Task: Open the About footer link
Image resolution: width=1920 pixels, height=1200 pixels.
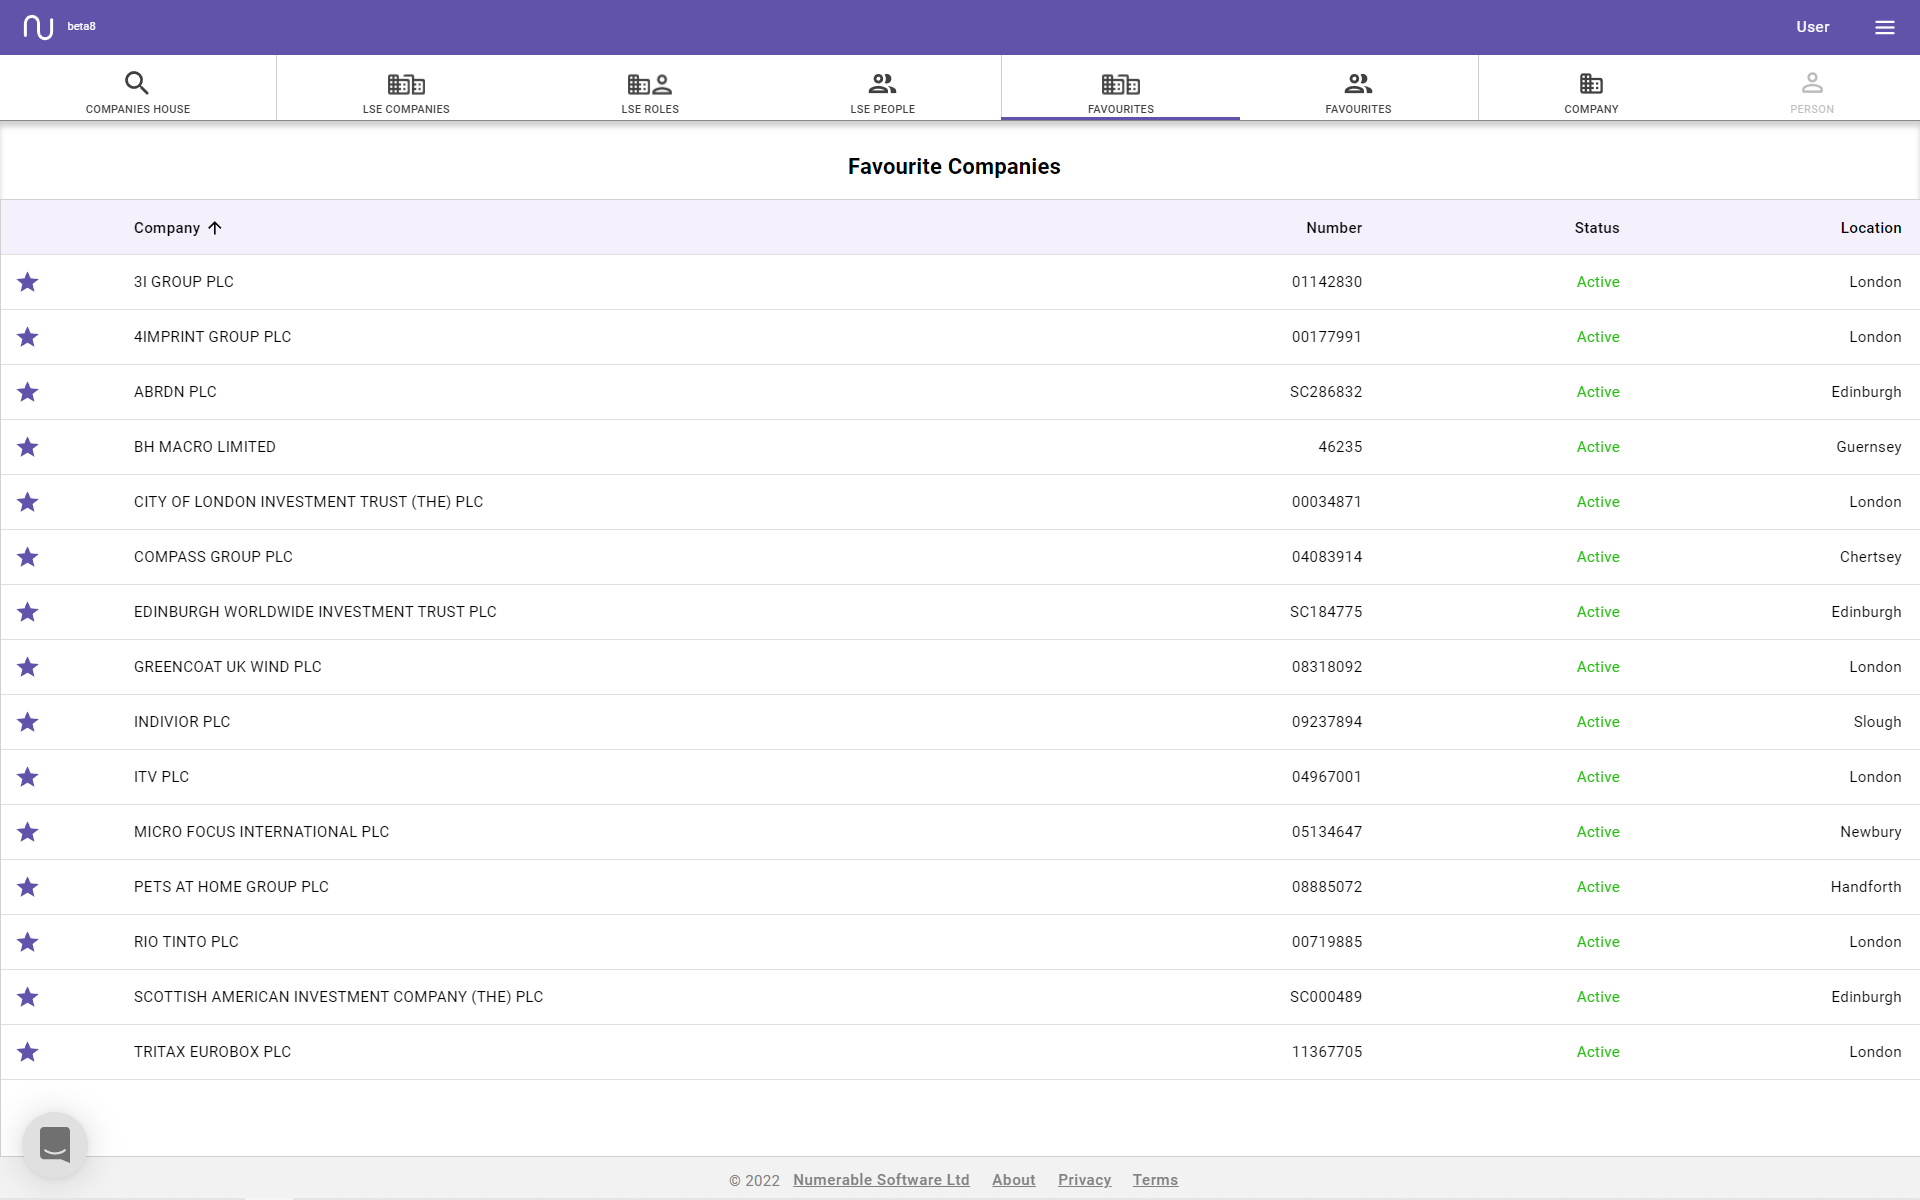Action: [x=1013, y=1180]
